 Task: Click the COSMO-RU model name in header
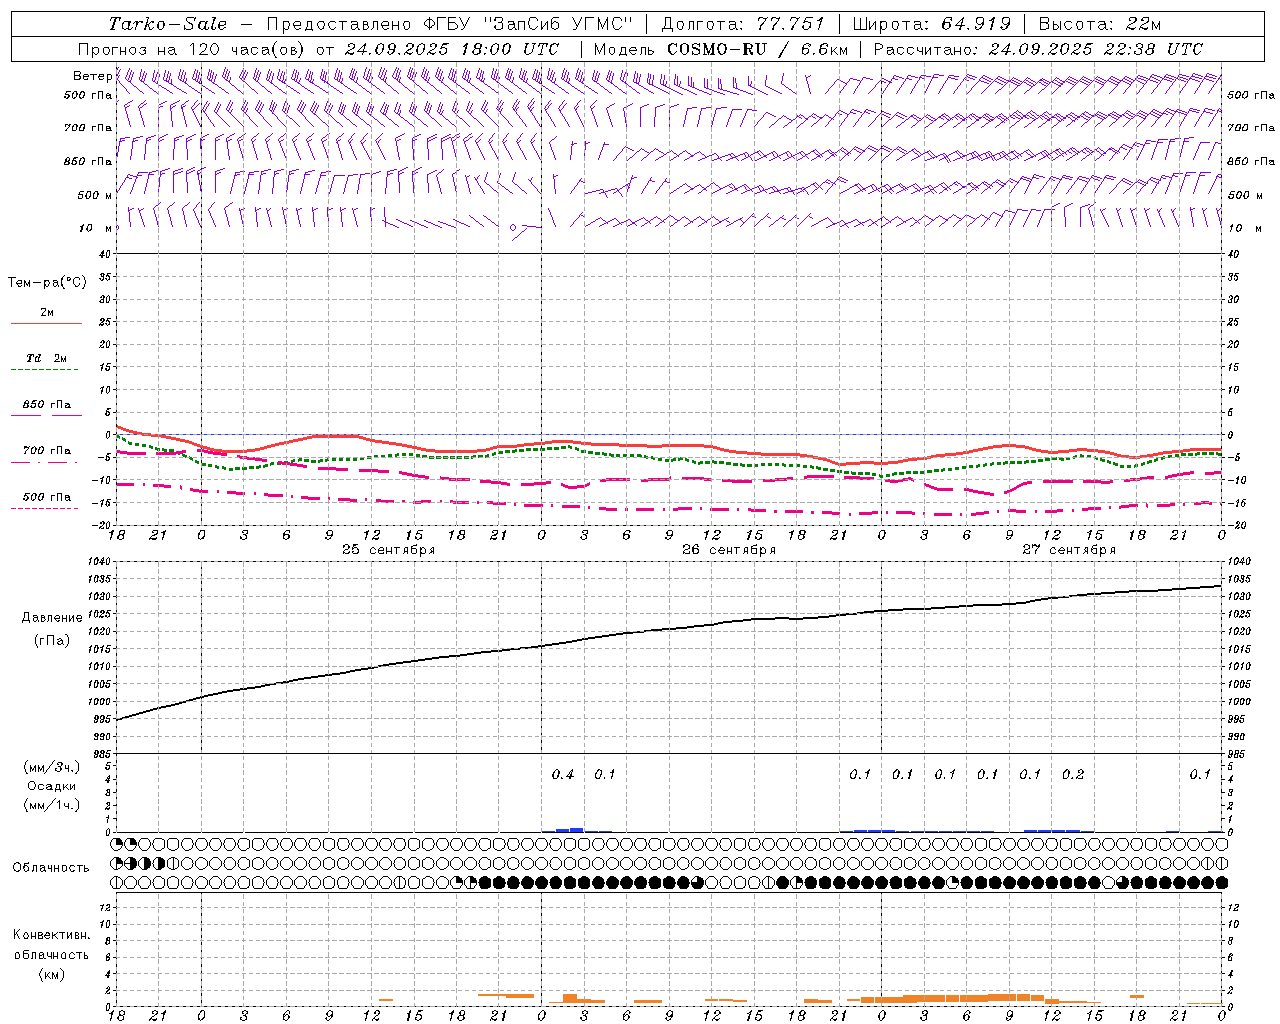[716, 49]
